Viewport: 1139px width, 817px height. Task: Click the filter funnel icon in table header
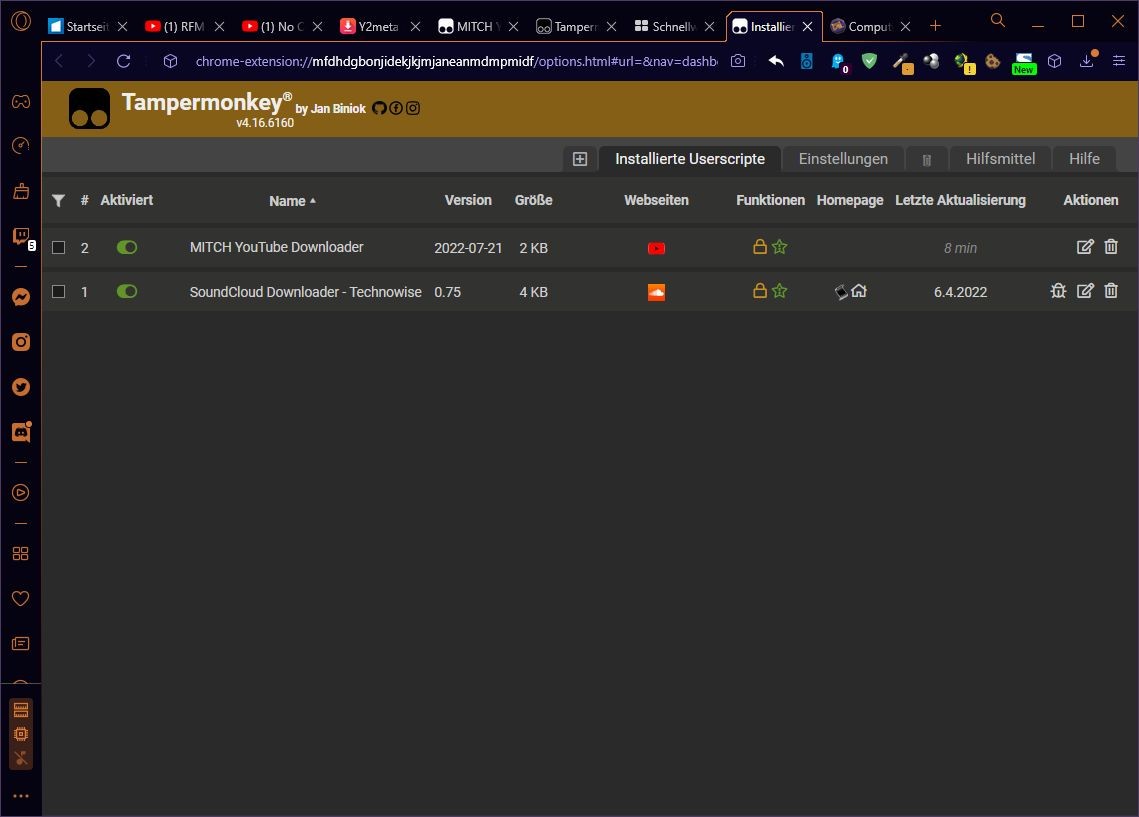[x=59, y=200]
